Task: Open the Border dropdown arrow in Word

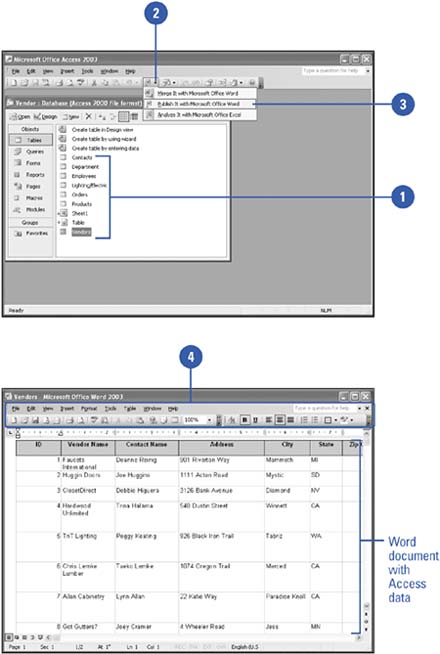Action: click(335, 420)
